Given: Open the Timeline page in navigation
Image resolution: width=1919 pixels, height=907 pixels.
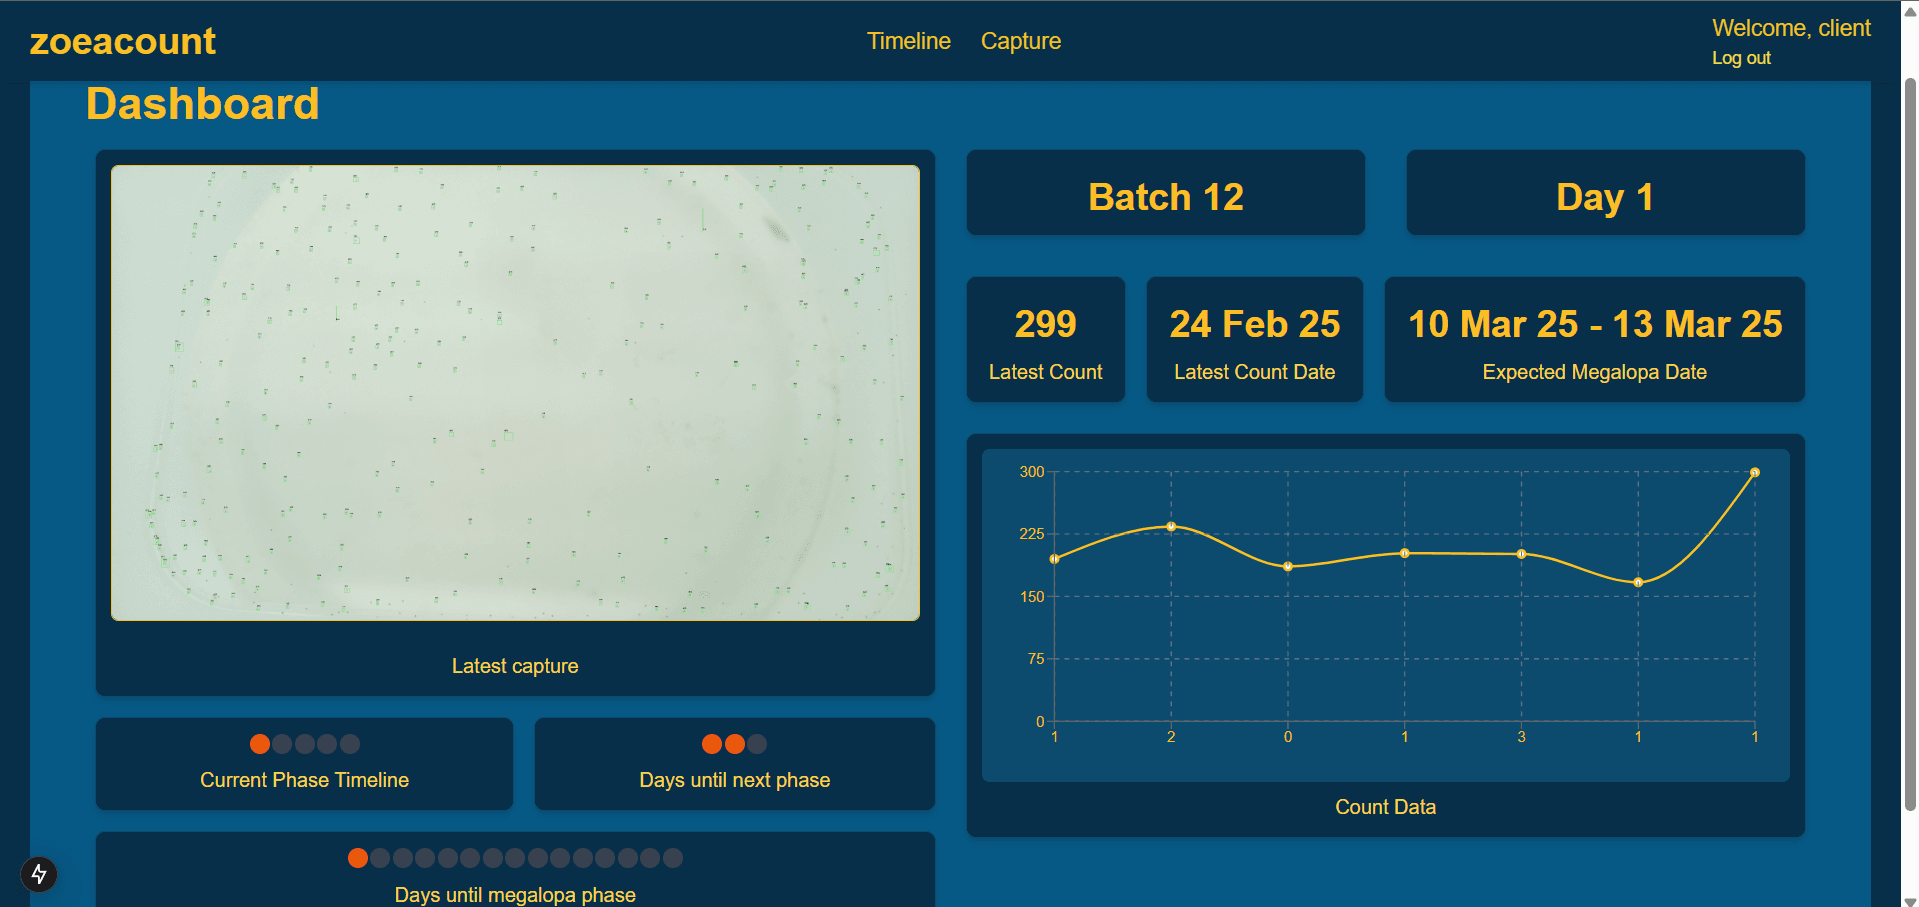Looking at the screenshot, I should pyautogui.click(x=908, y=41).
